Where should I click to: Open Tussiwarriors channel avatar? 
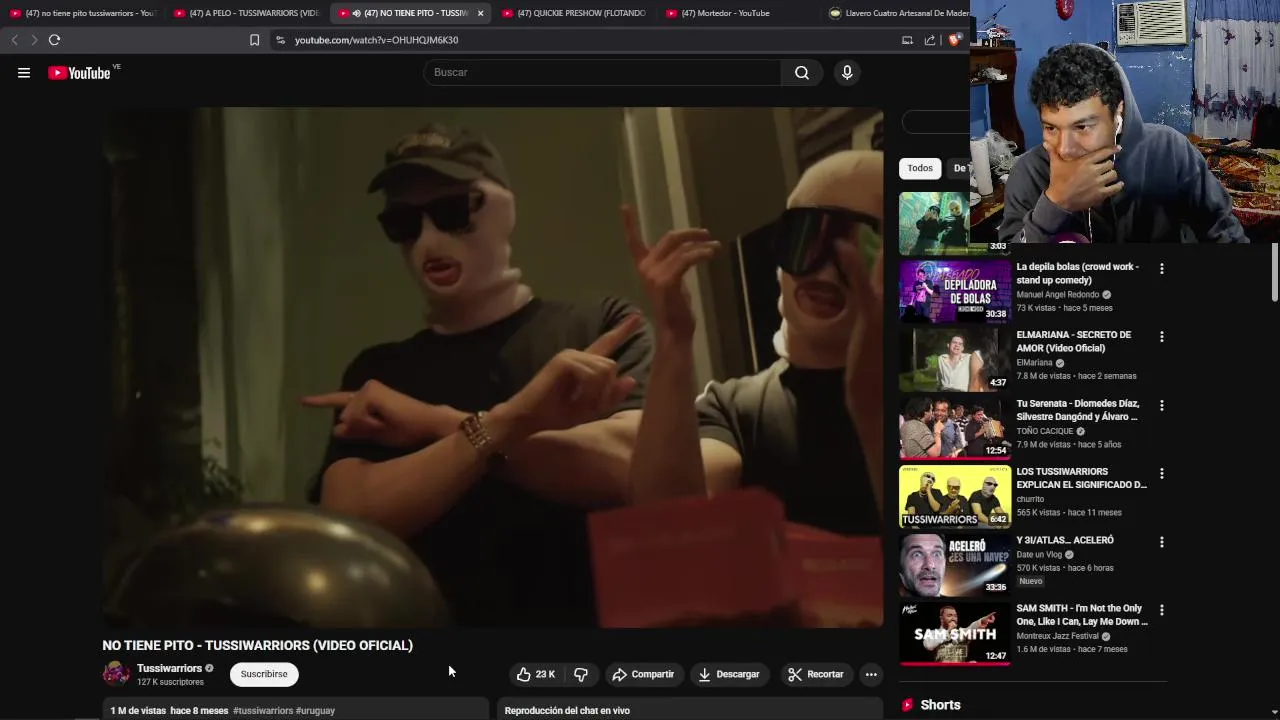point(116,674)
